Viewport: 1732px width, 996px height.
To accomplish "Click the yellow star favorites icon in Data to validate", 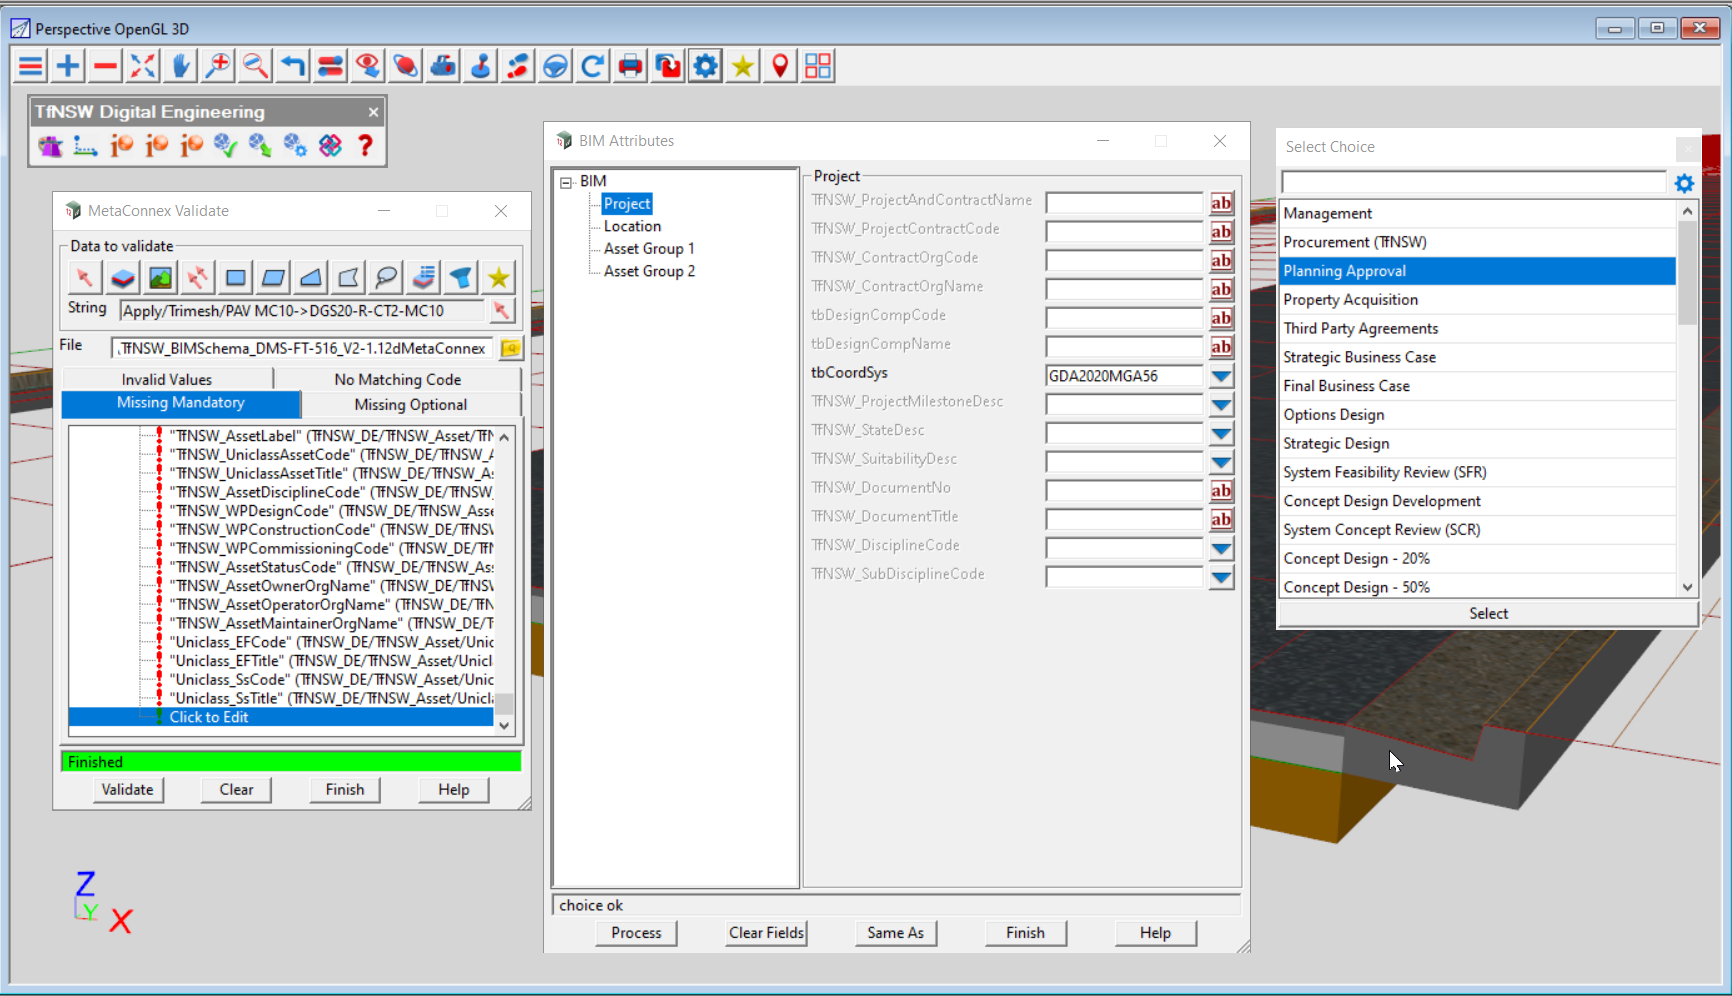I will (x=498, y=277).
